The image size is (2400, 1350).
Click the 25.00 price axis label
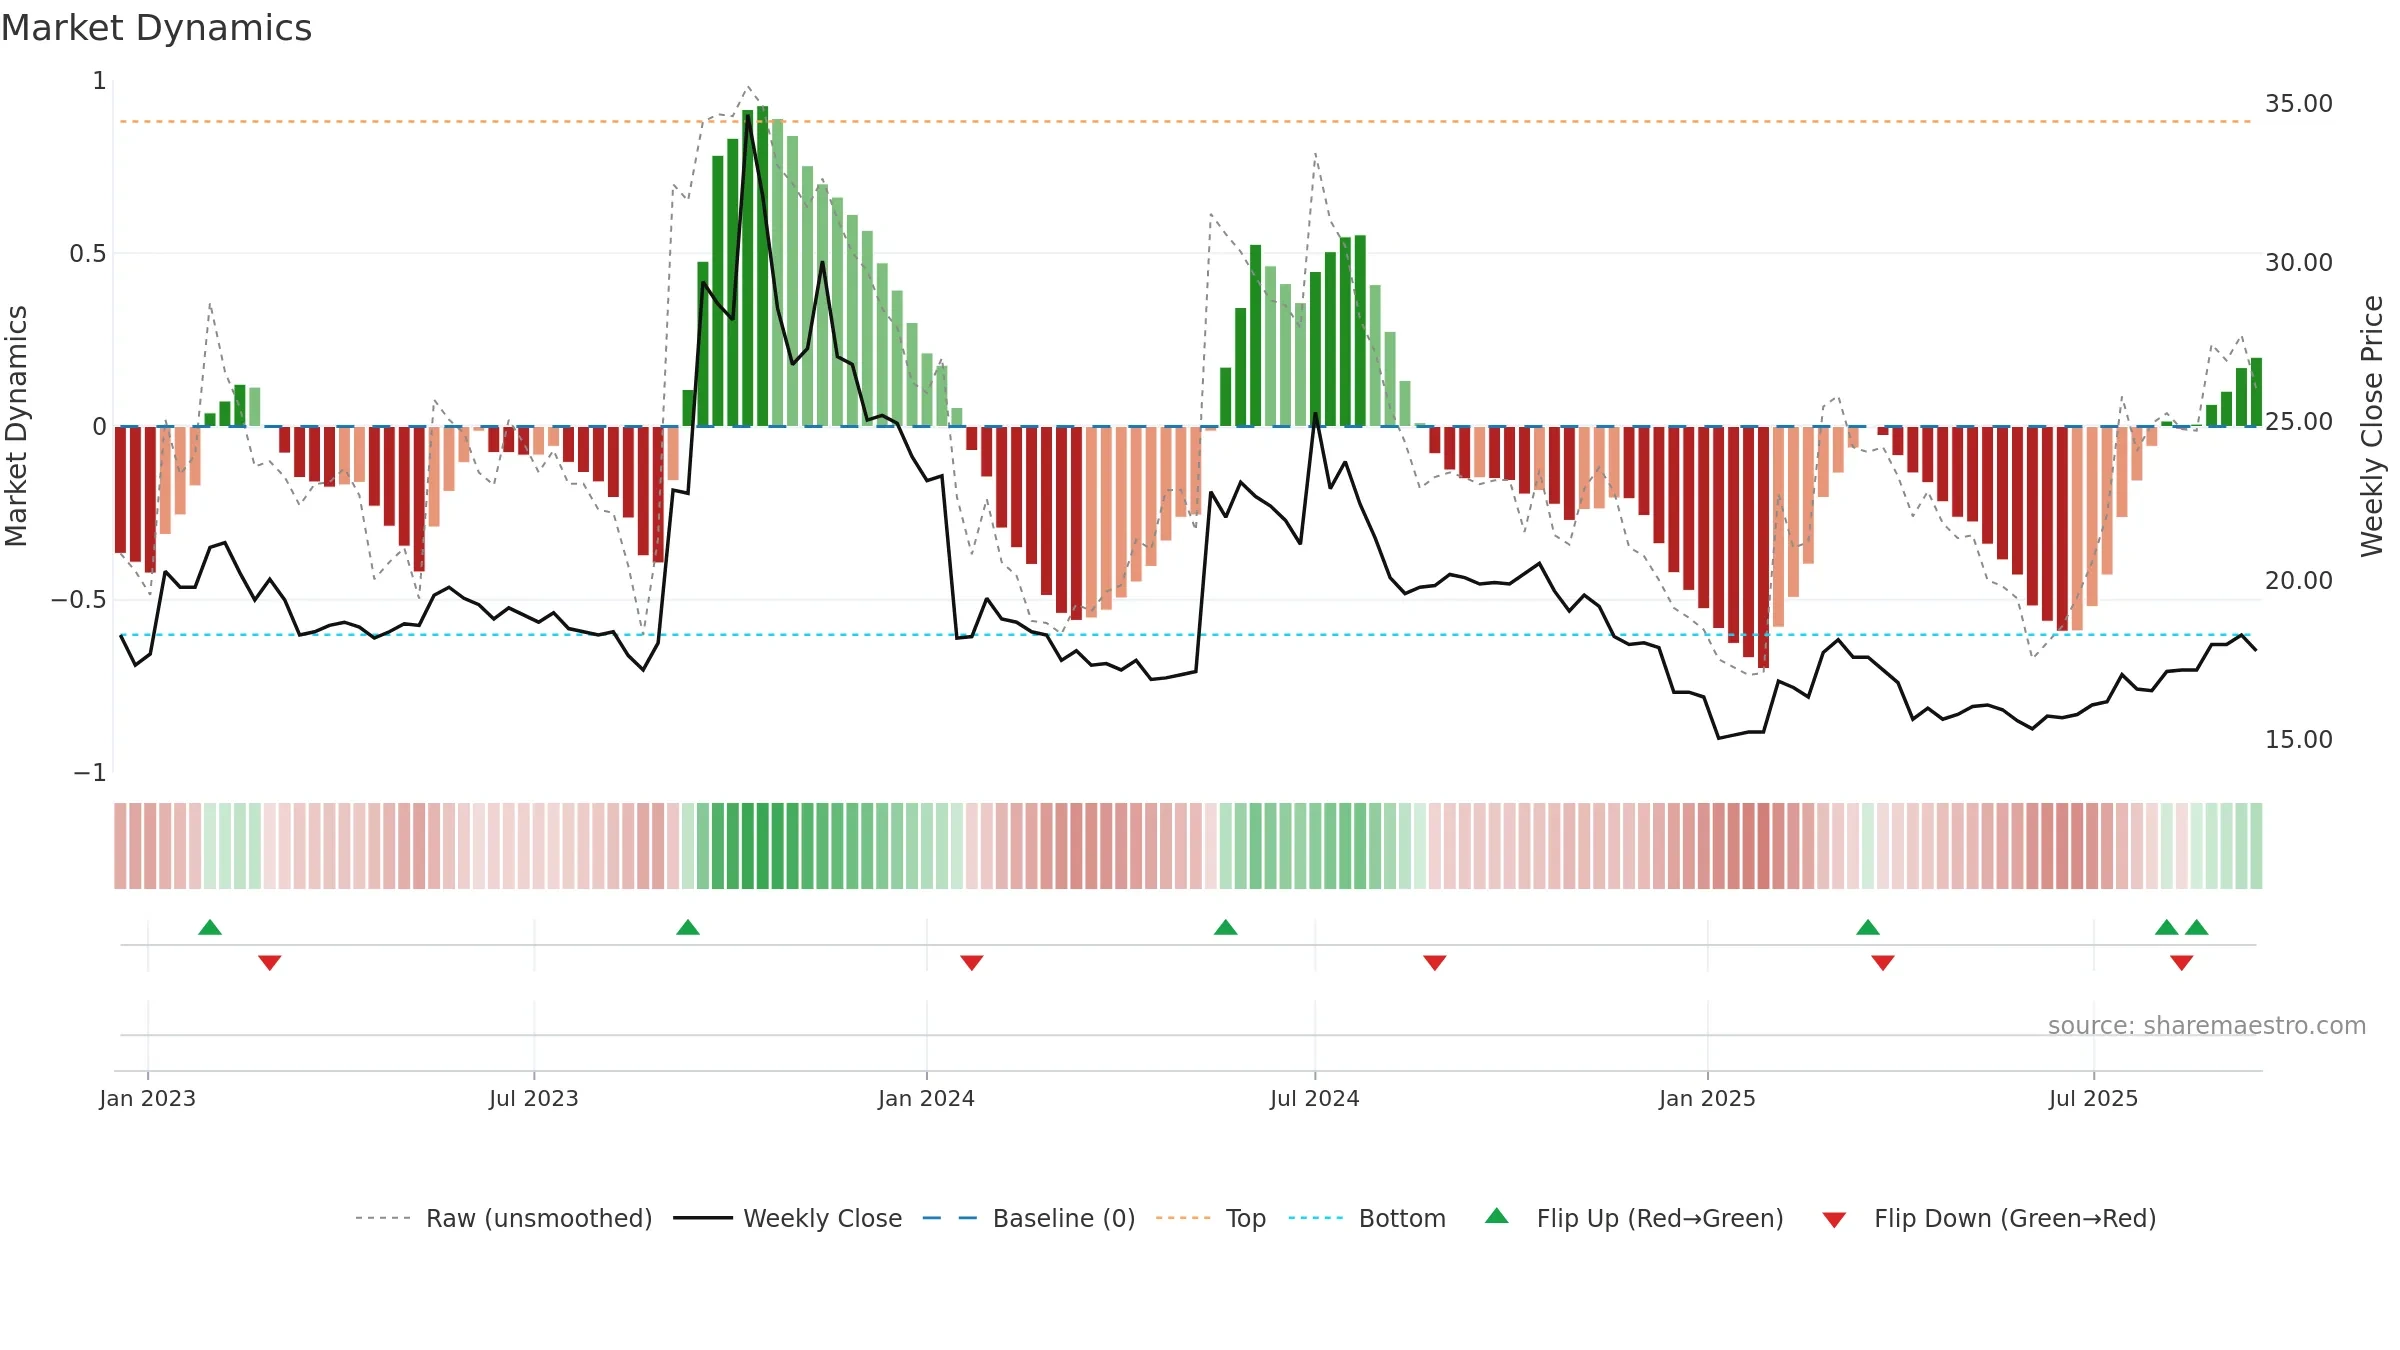[x=2299, y=421]
